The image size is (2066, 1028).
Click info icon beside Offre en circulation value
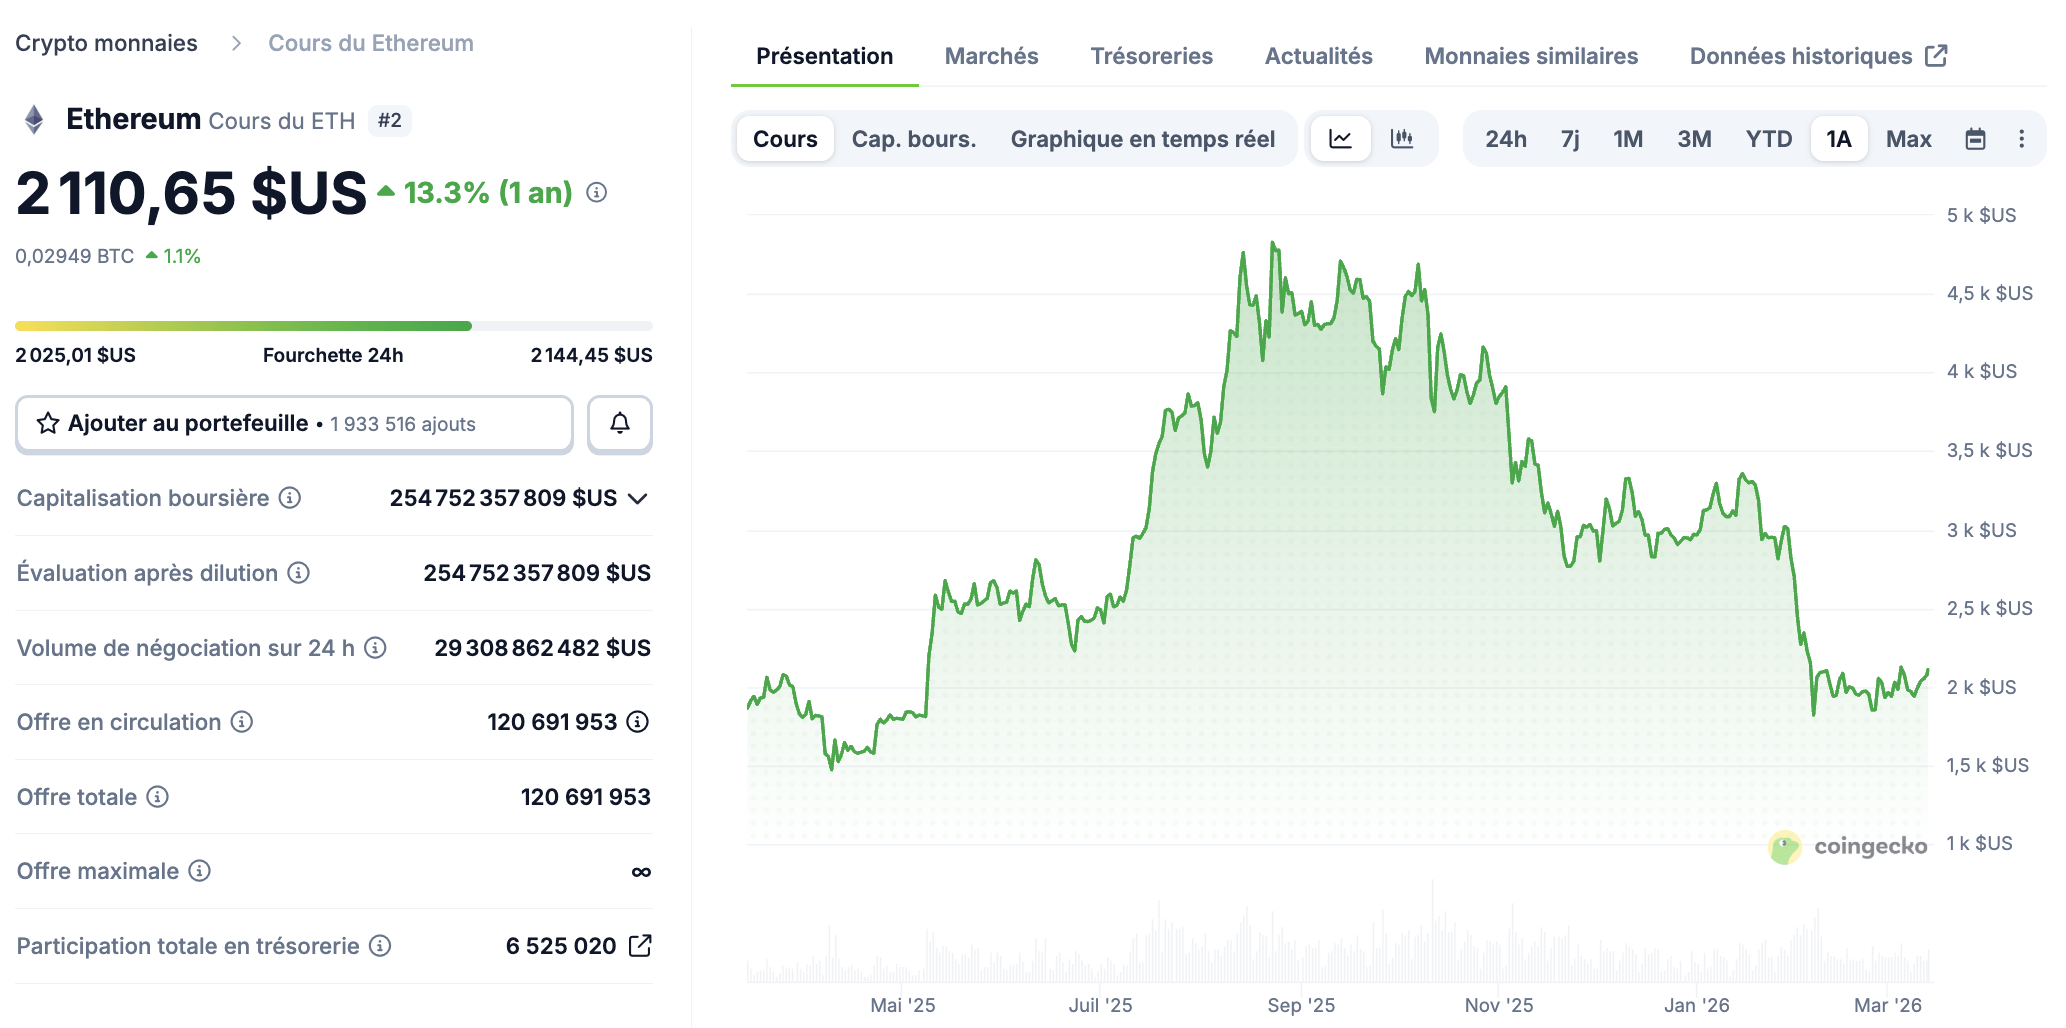click(638, 722)
